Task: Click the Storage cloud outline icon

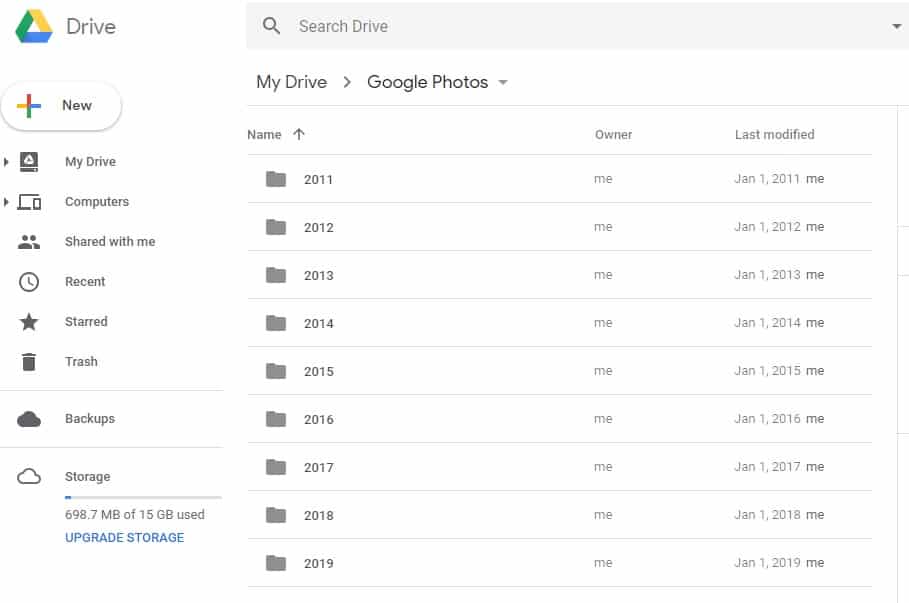Action: tap(29, 477)
